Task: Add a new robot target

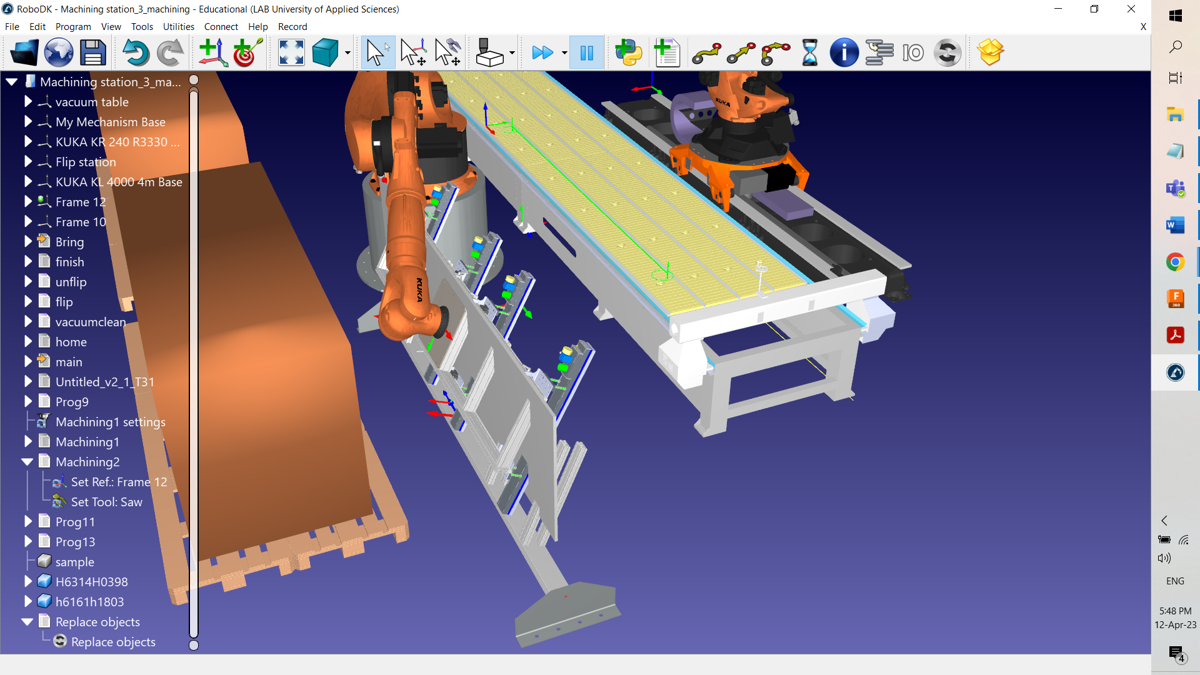Action: pos(248,52)
